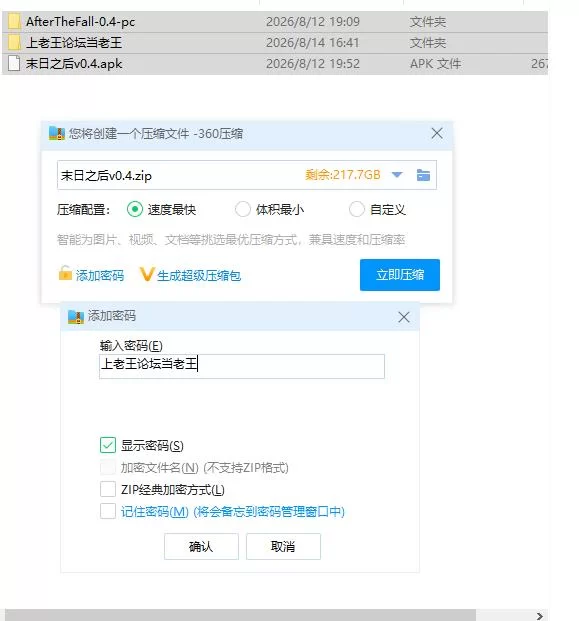The height and width of the screenshot is (621, 579).
Task: Check the 记住密码(M) checkbox
Action: tap(108, 511)
